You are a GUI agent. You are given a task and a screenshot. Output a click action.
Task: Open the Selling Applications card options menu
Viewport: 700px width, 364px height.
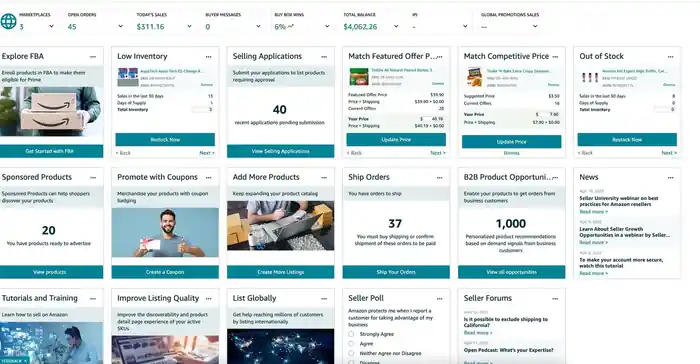click(x=324, y=57)
